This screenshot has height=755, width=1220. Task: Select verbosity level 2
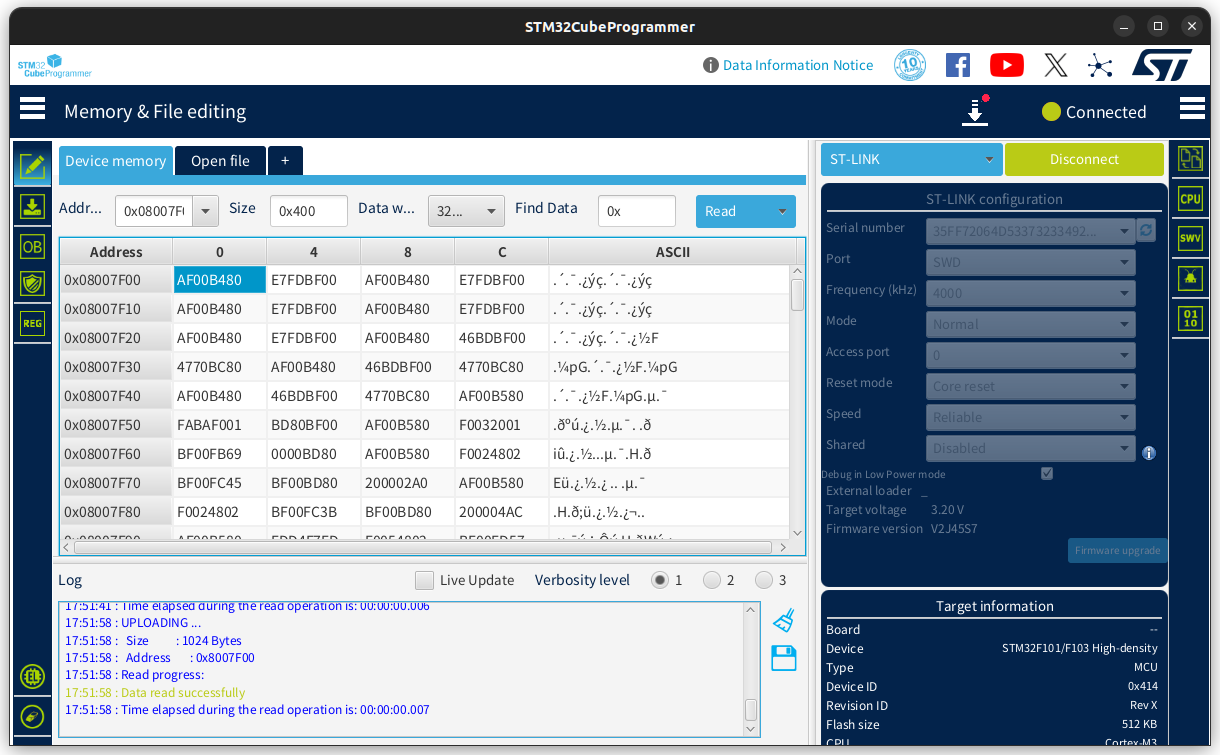(712, 580)
